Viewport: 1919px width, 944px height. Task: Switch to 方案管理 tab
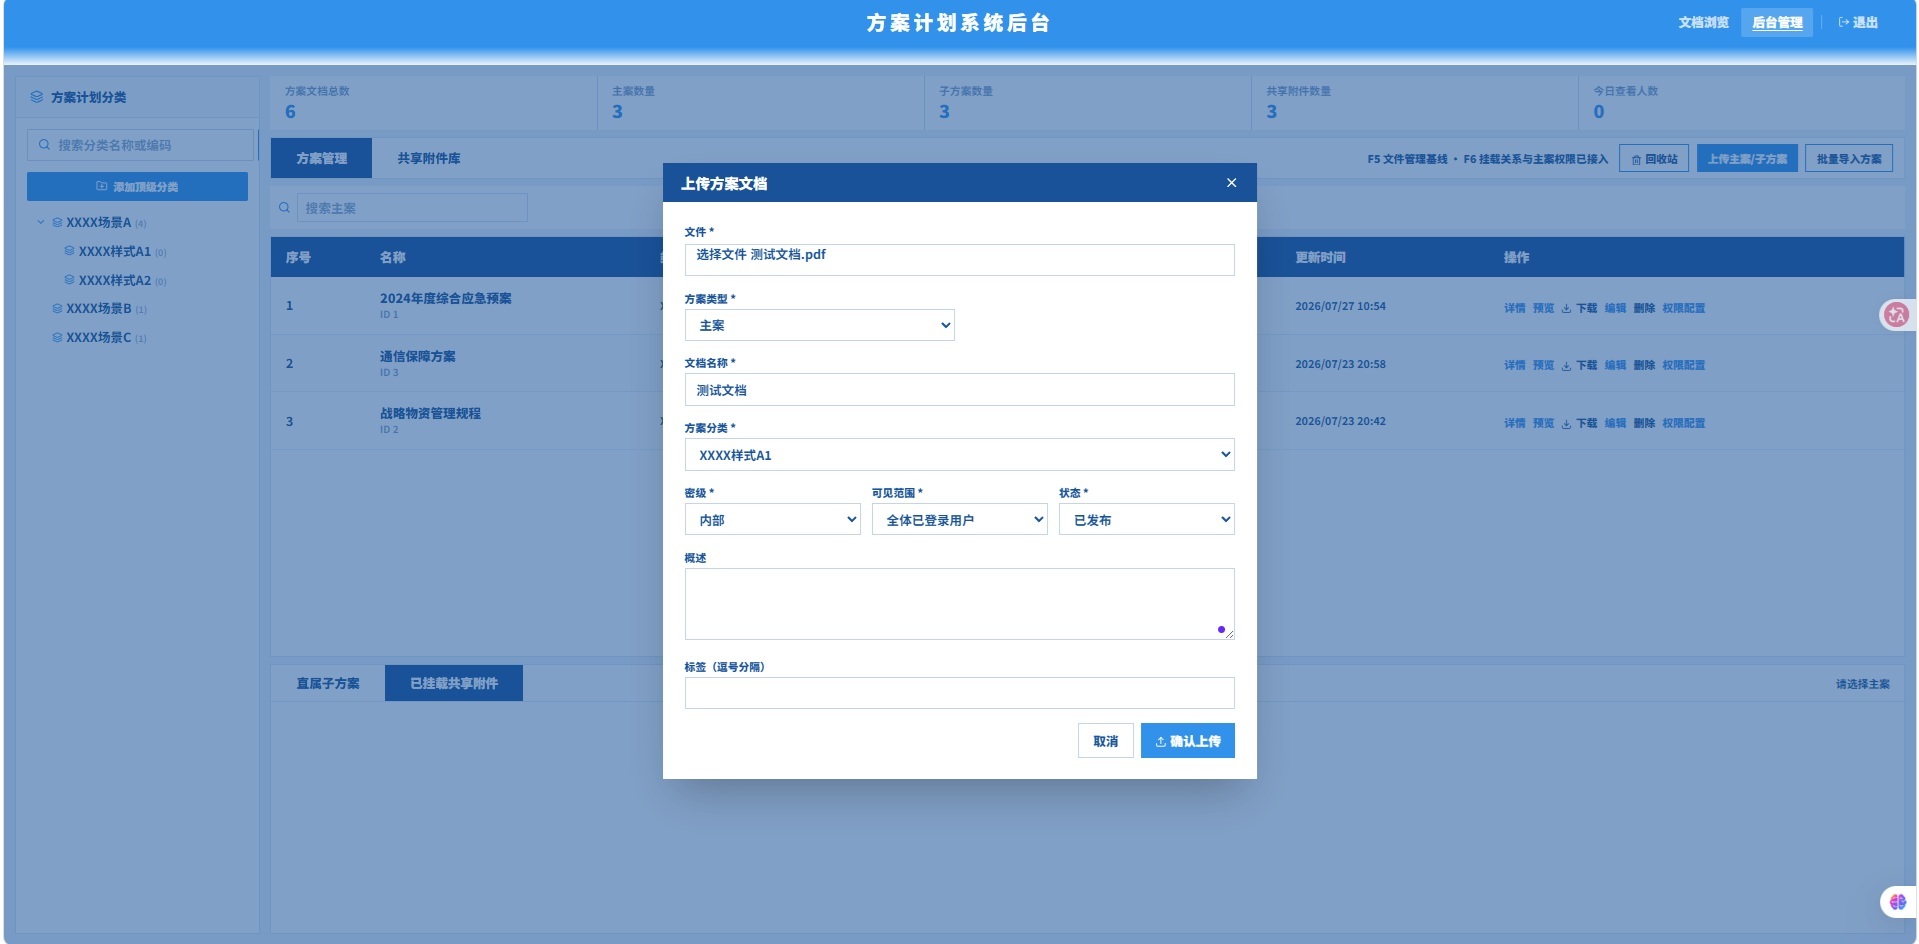[x=321, y=158]
